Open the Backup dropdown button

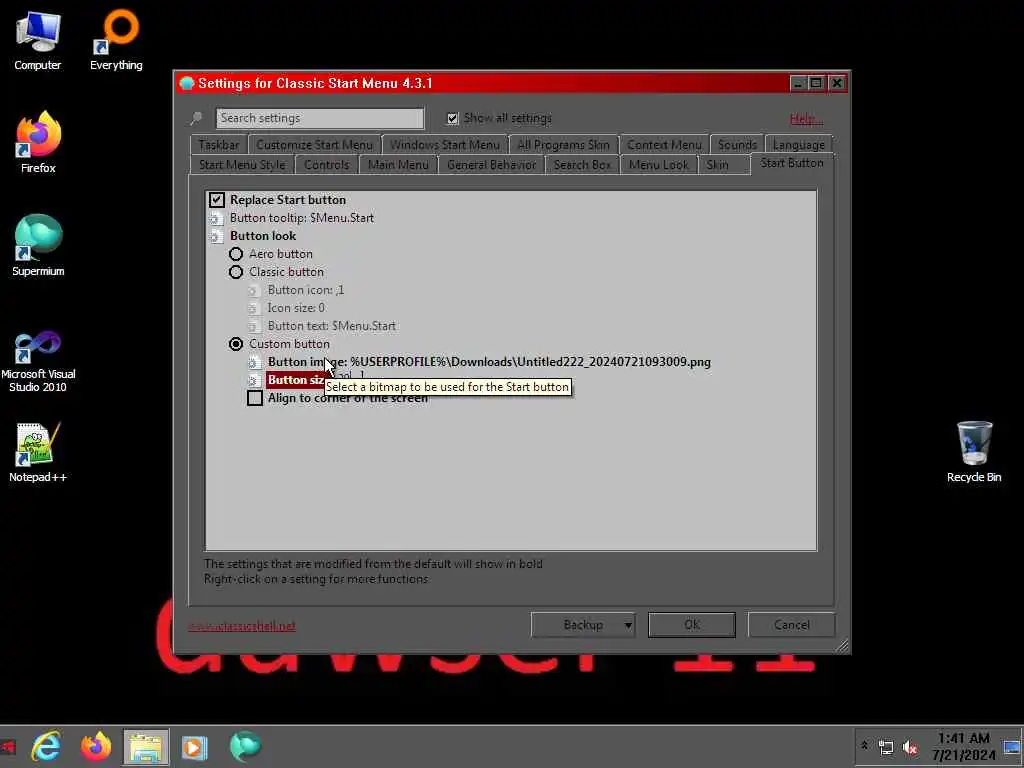point(583,625)
